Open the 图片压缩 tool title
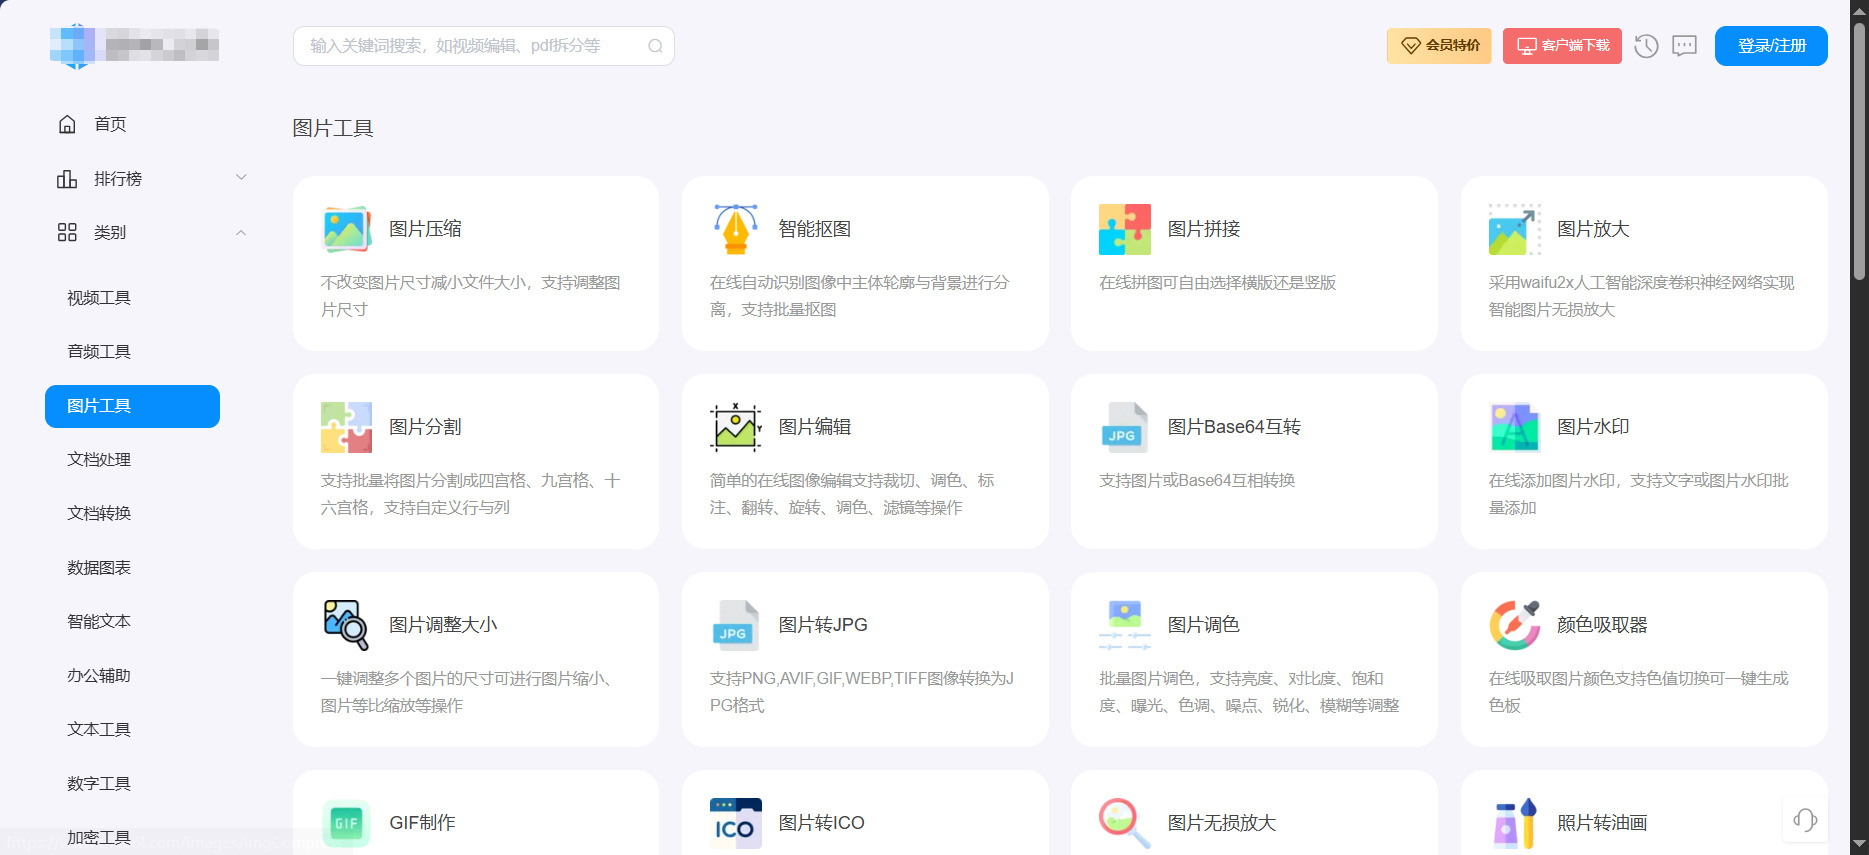This screenshot has width=1869, height=855. coord(425,229)
